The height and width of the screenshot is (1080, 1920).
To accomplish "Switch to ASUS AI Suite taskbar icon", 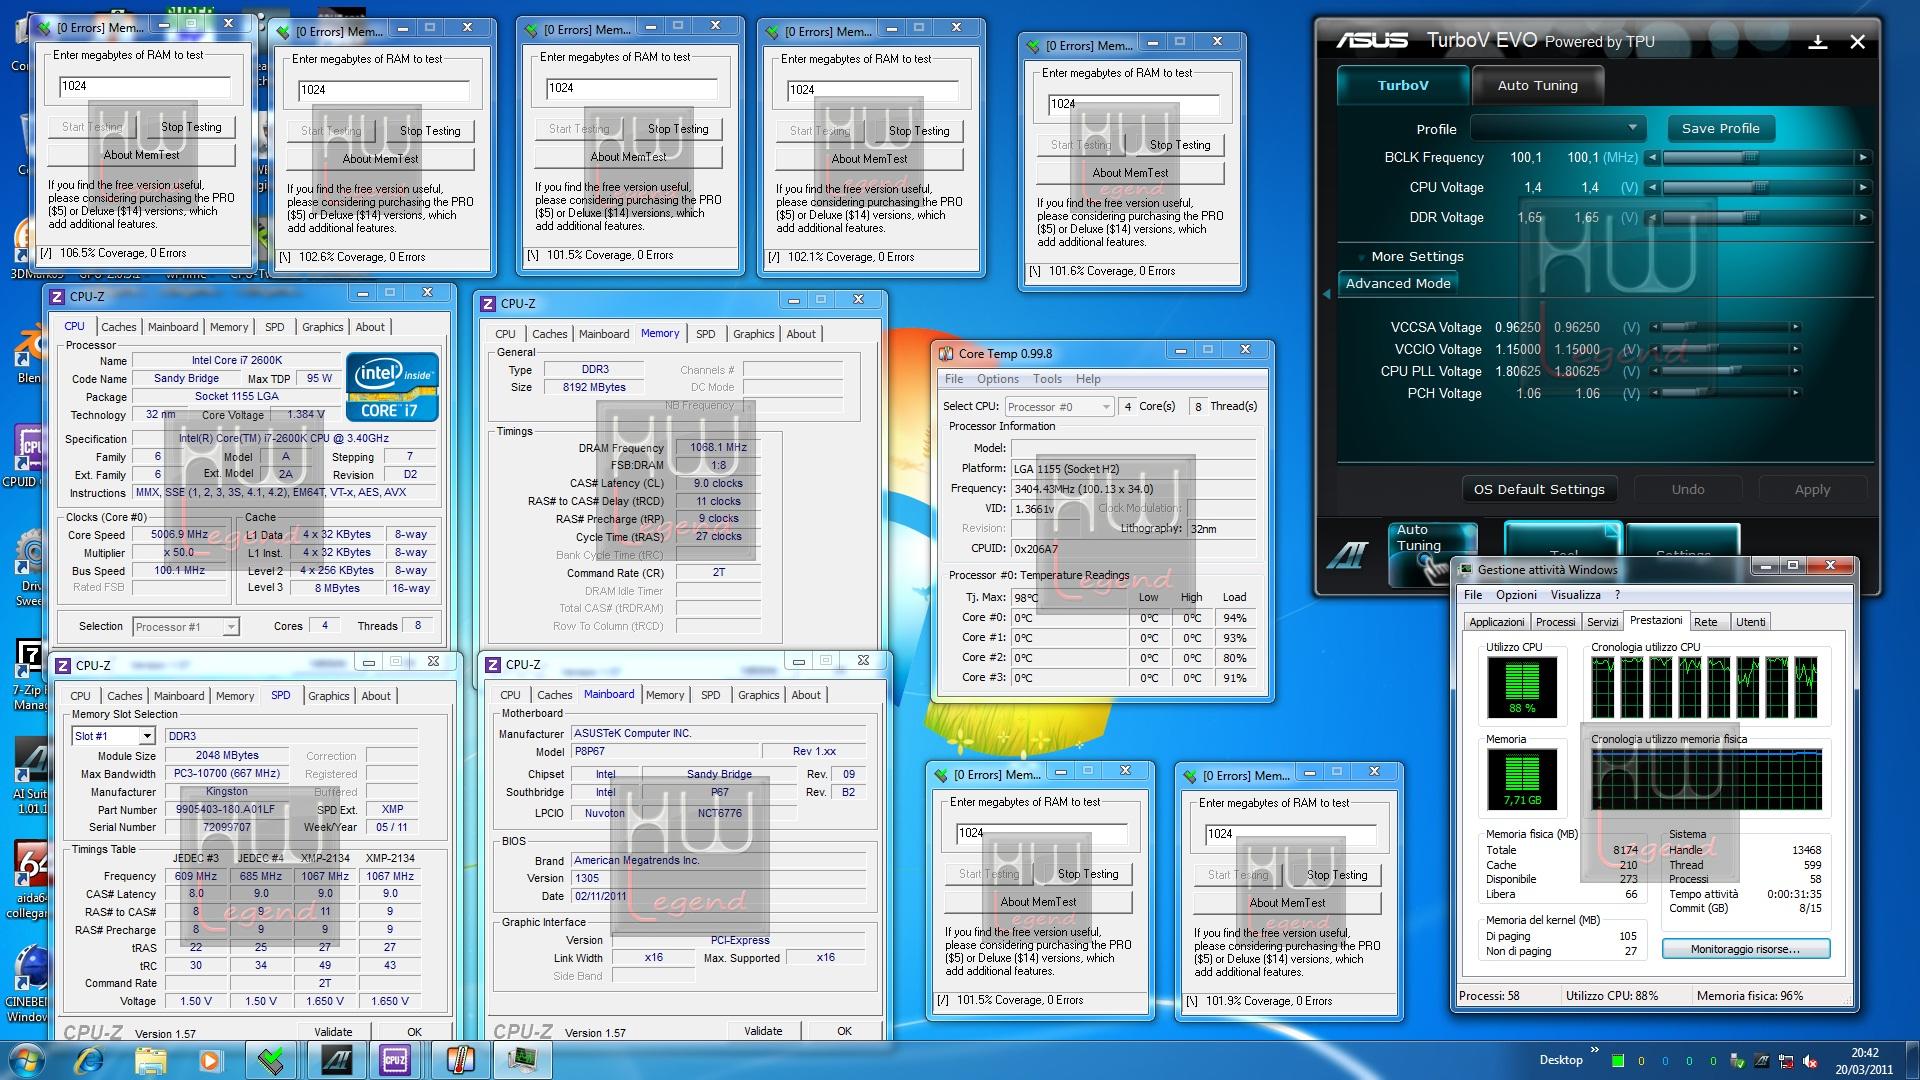I will coord(335,1060).
